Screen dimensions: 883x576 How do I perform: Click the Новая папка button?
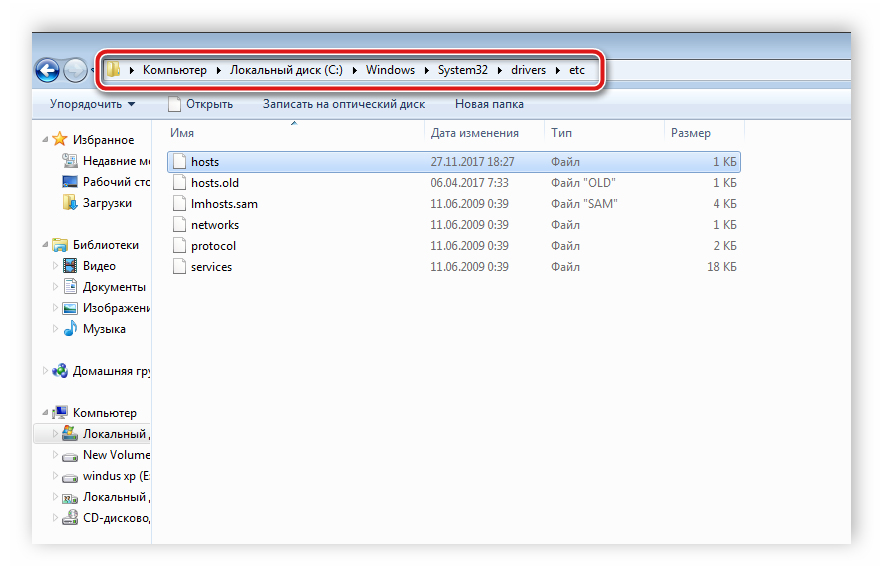[x=489, y=104]
